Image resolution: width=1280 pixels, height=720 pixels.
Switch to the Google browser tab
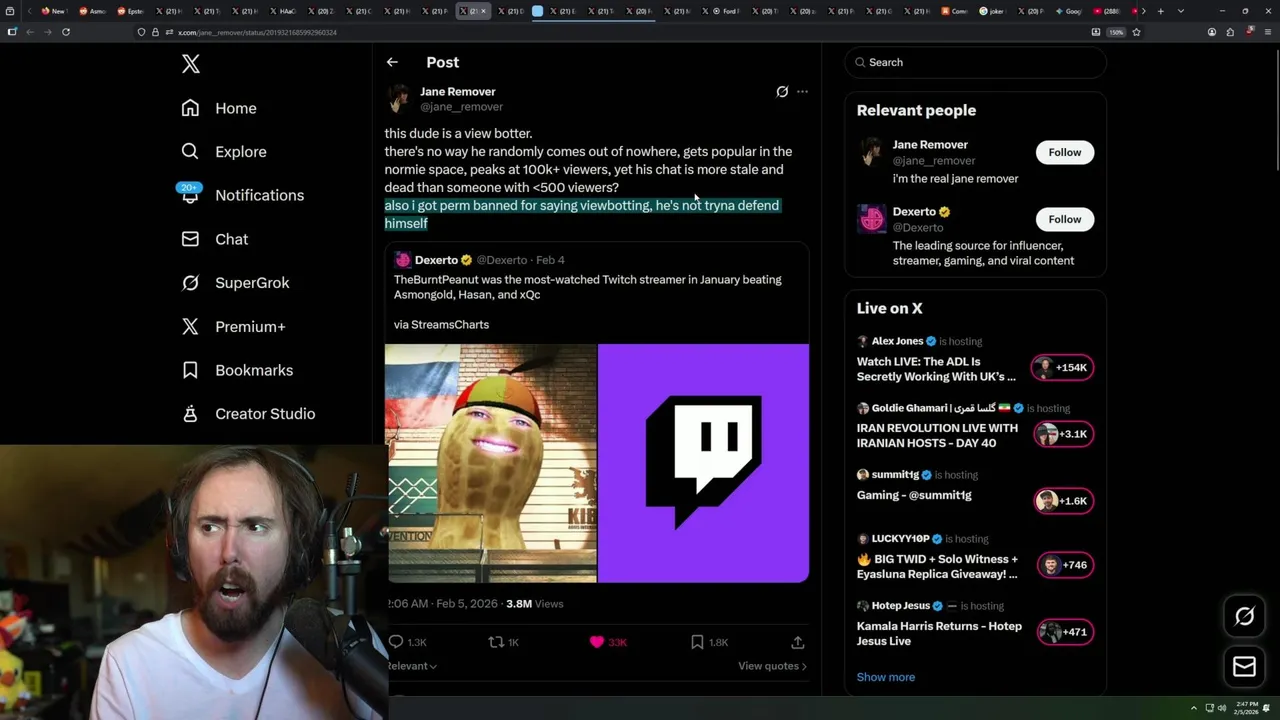pos(1070,11)
